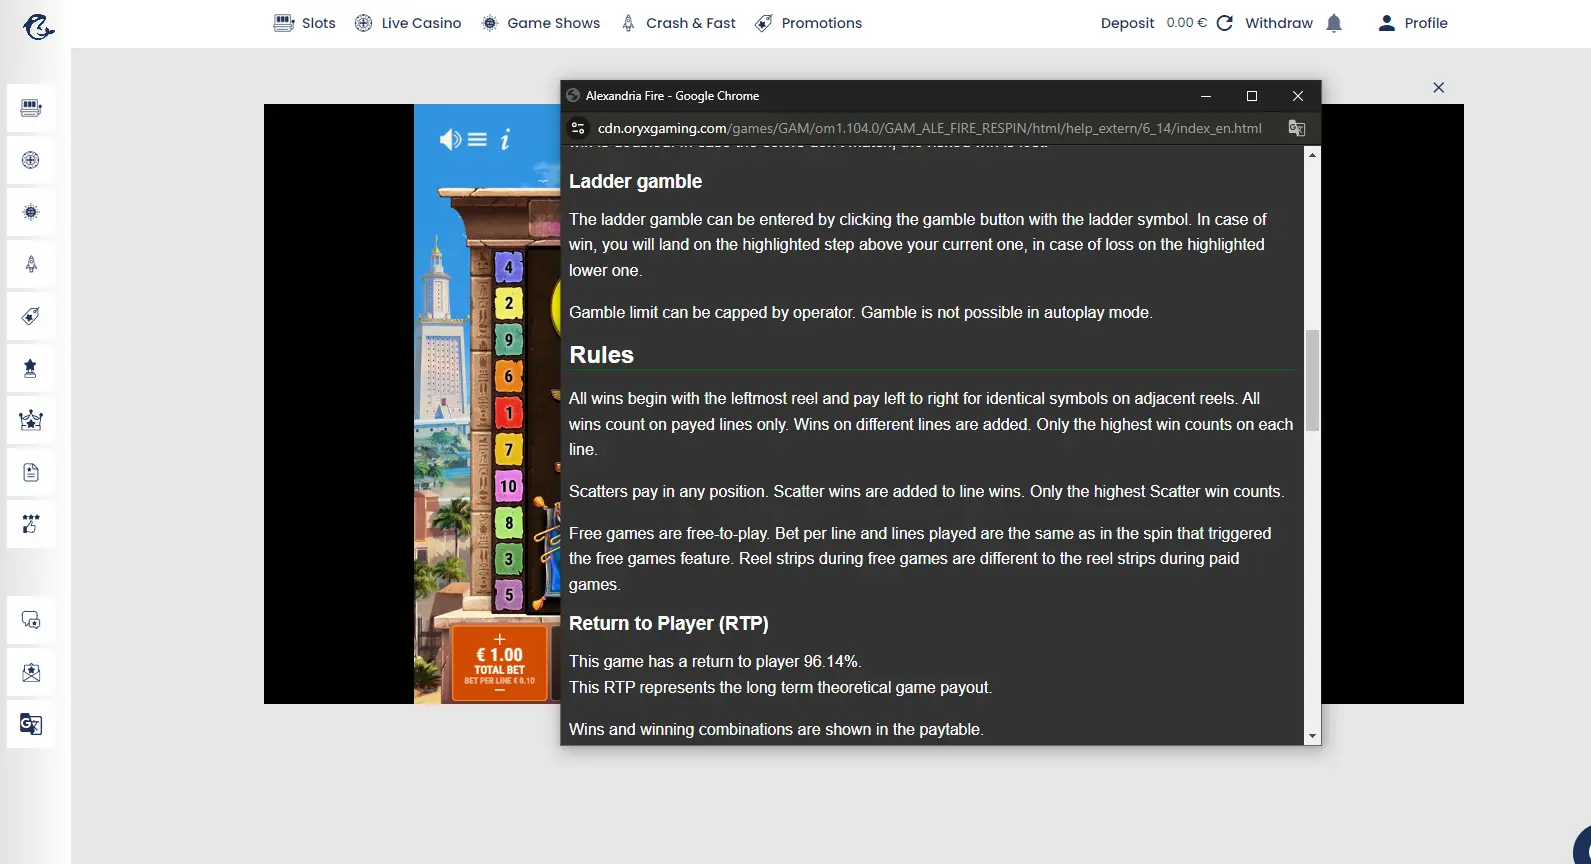Close the game overlay with X
Screen dimensions: 1591x864
(1438, 88)
